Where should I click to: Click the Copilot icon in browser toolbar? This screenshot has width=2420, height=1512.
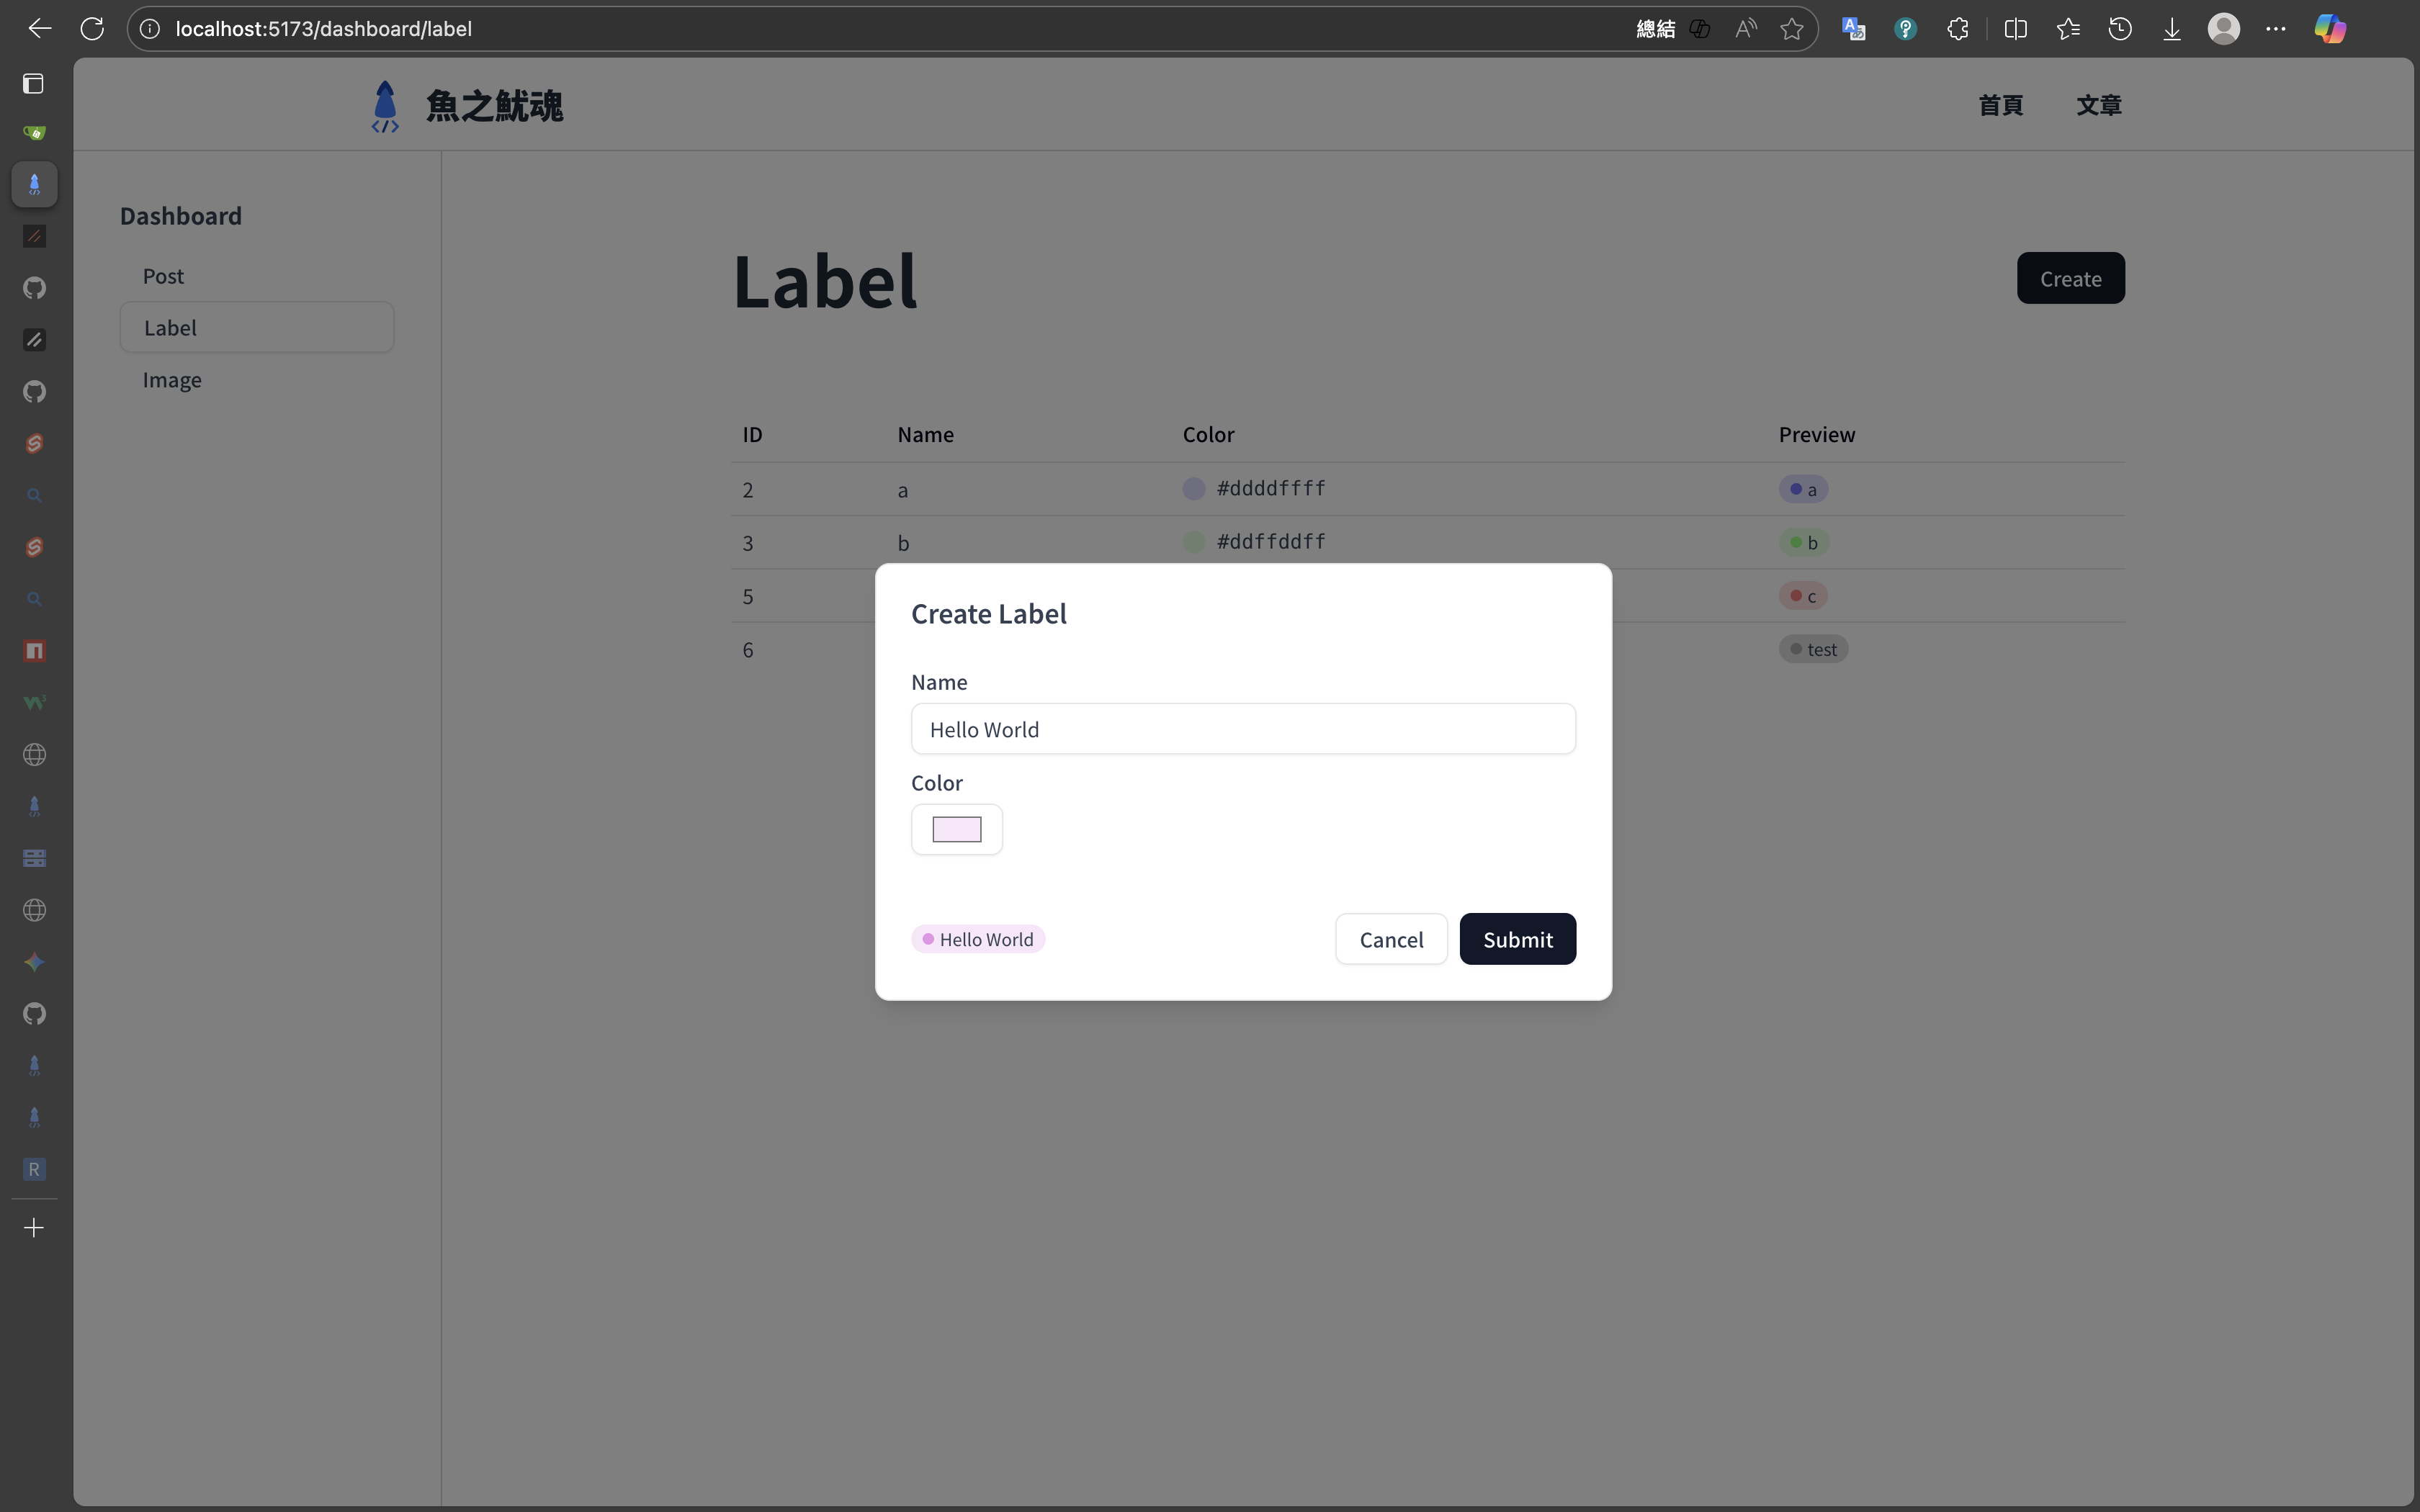coord(2329,29)
